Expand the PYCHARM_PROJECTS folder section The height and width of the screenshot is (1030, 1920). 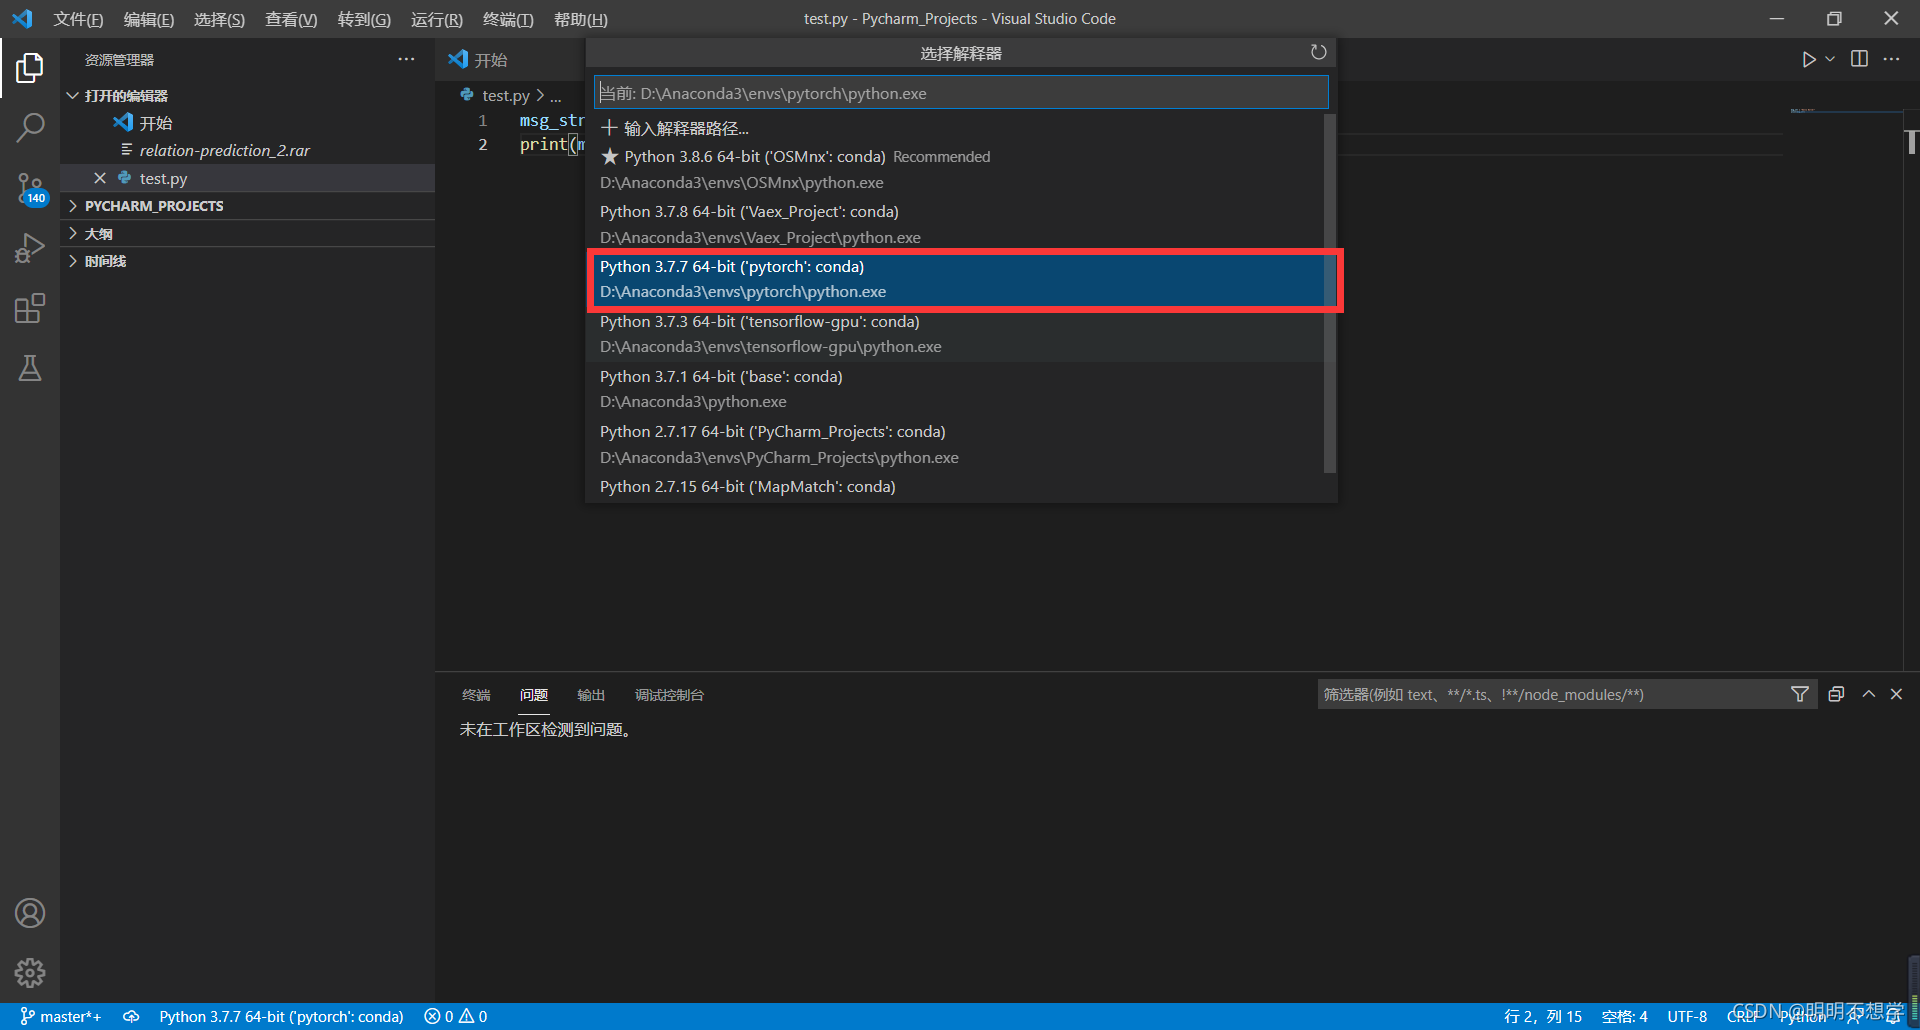pyautogui.click(x=247, y=206)
